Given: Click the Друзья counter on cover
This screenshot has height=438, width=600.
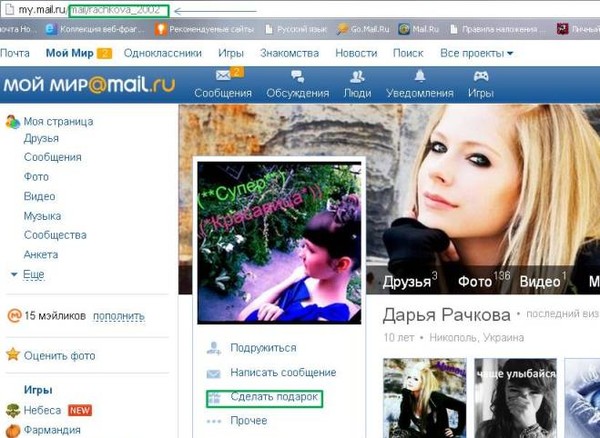Looking at the screenshot, I should click(x=410, y=281).
